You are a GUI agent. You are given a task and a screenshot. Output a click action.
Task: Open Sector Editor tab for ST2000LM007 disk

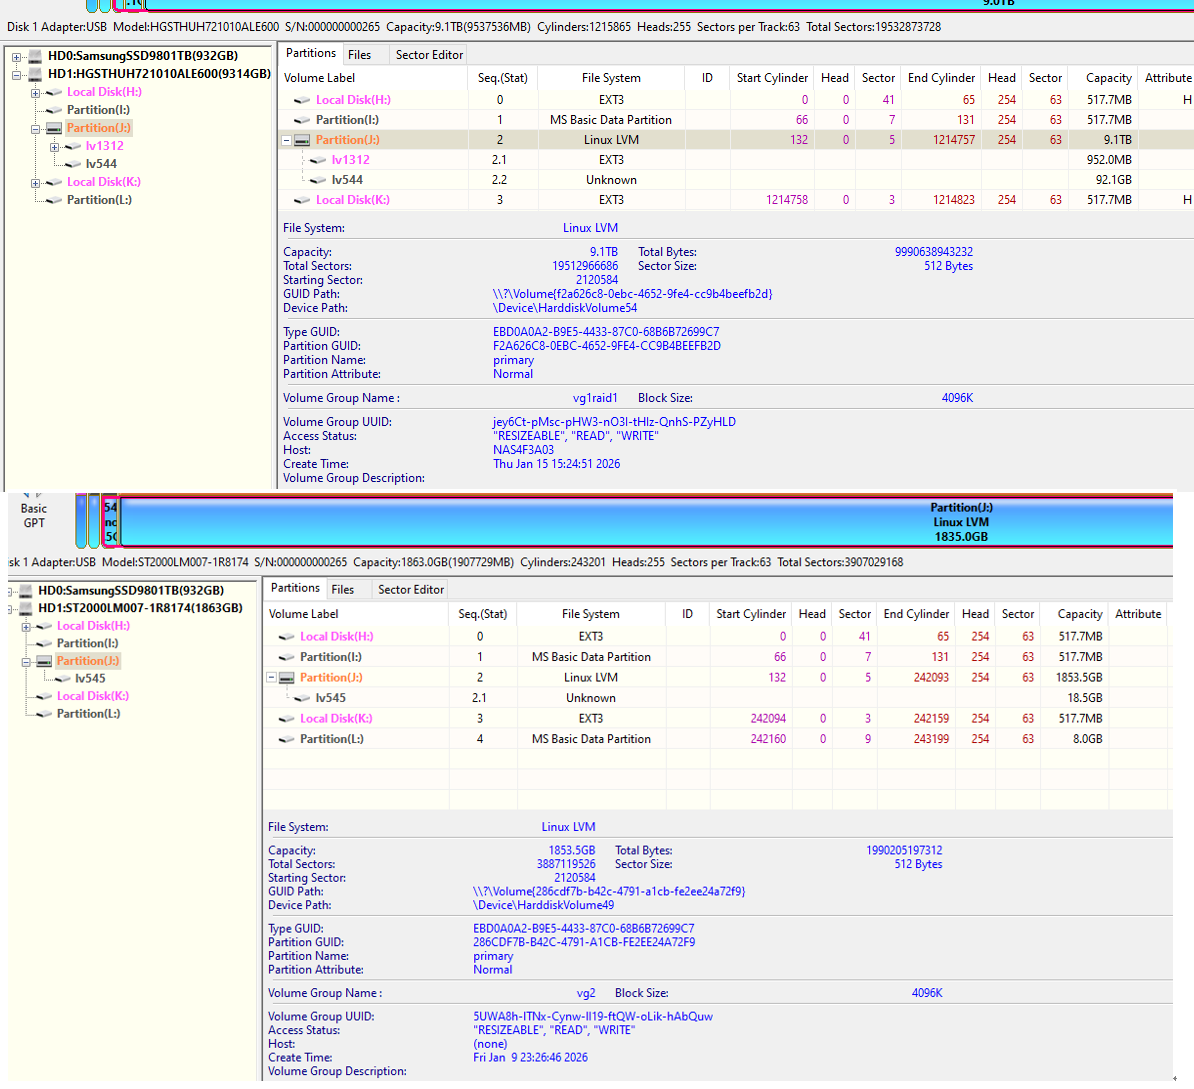pyautogui.click(x=410, y=590)
